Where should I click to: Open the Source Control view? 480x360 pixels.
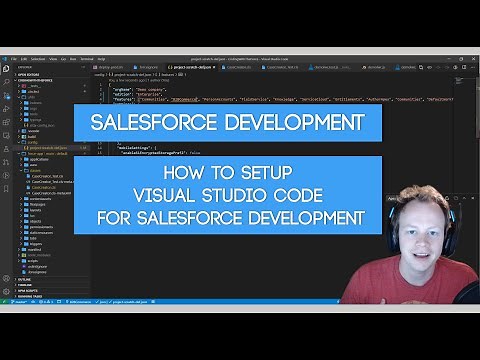[6, 96]
